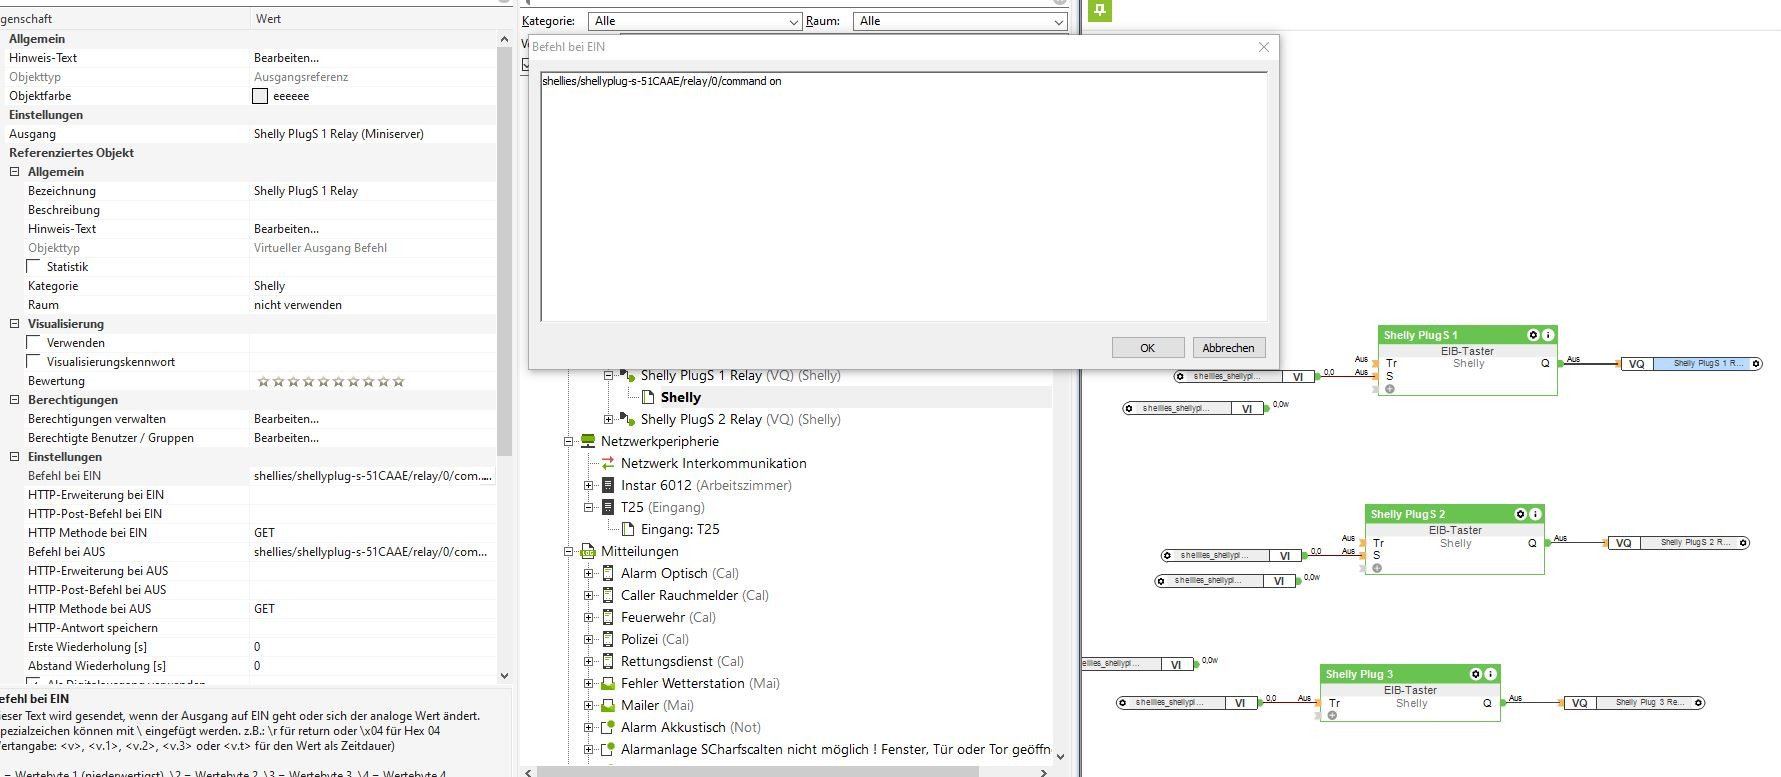The image size is (1781, 777).
Task: Collapse Allgemein under Referenziertes Objekt
Action: pyautogui.click(x=15, y=172)
